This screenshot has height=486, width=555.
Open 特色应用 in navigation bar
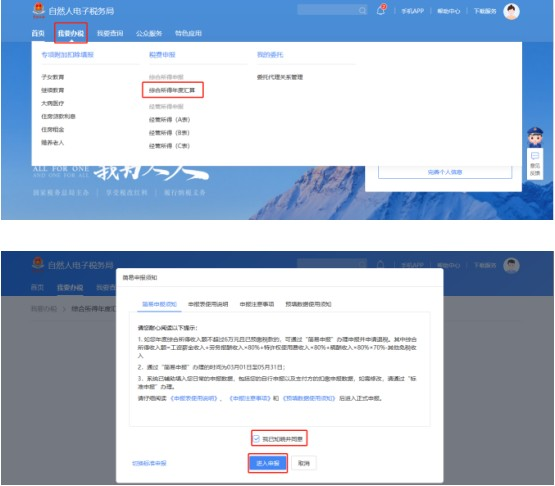[188, 33]
